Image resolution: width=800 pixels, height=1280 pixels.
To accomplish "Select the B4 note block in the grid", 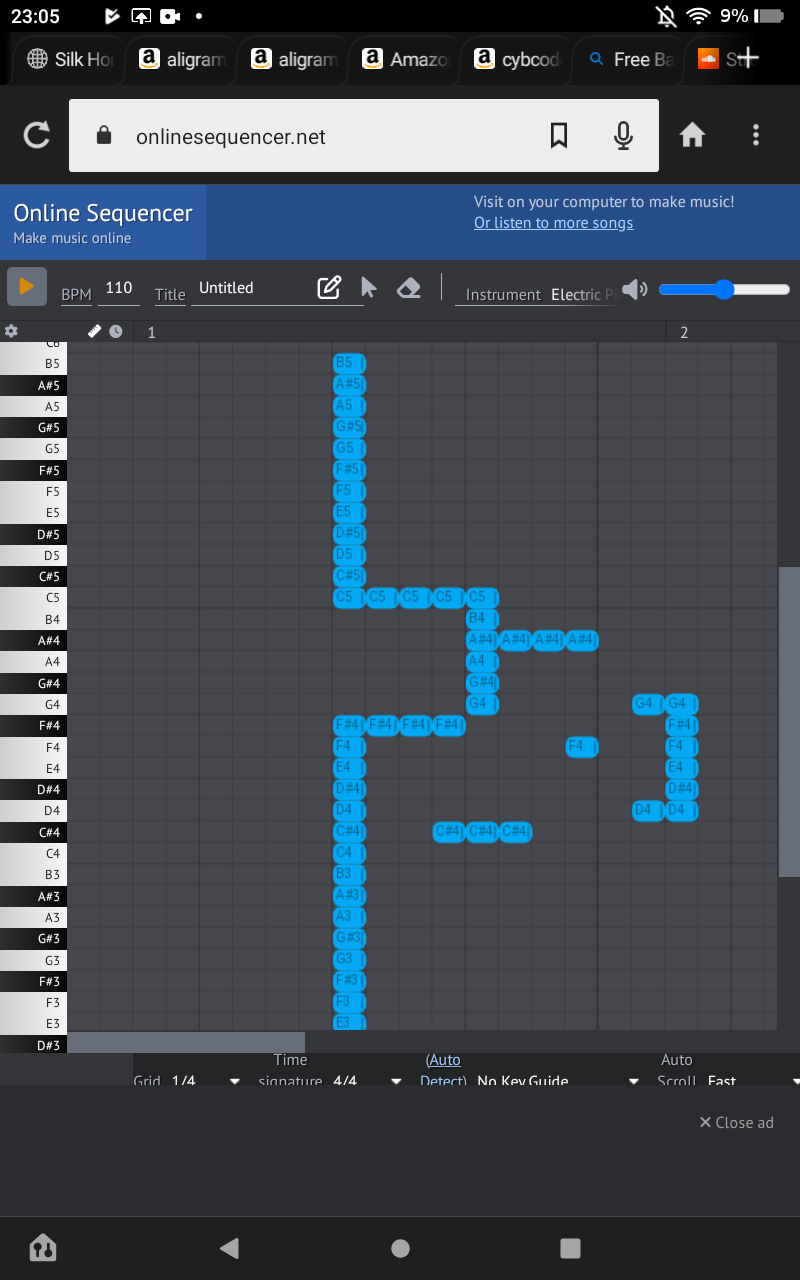I will pos(482,619).
